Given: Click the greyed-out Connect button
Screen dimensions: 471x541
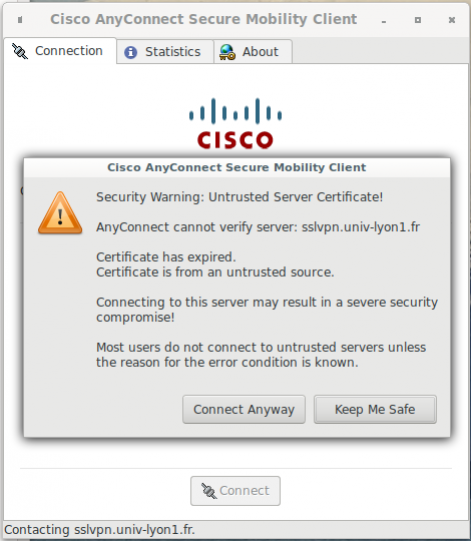Looking at the screenshot, I should 235,491.
